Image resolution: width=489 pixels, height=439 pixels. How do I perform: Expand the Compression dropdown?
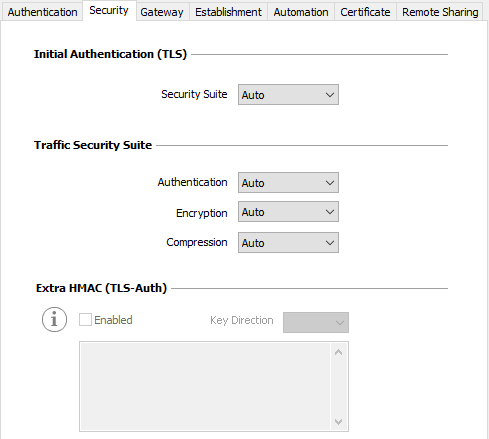[288, 243]
